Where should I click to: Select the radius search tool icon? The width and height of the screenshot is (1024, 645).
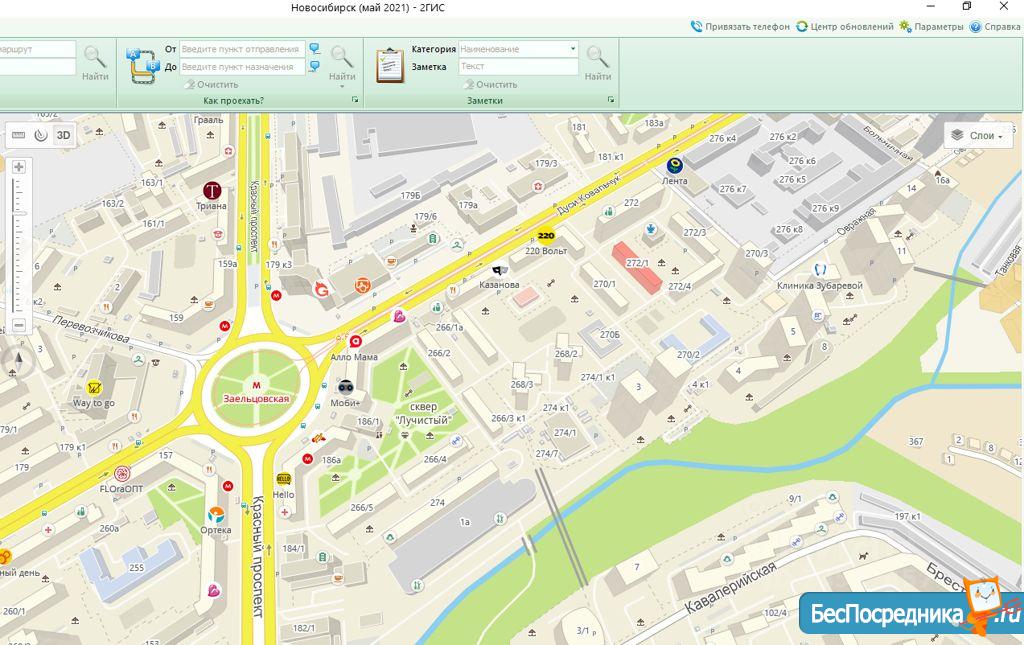(x=40, y=135)
